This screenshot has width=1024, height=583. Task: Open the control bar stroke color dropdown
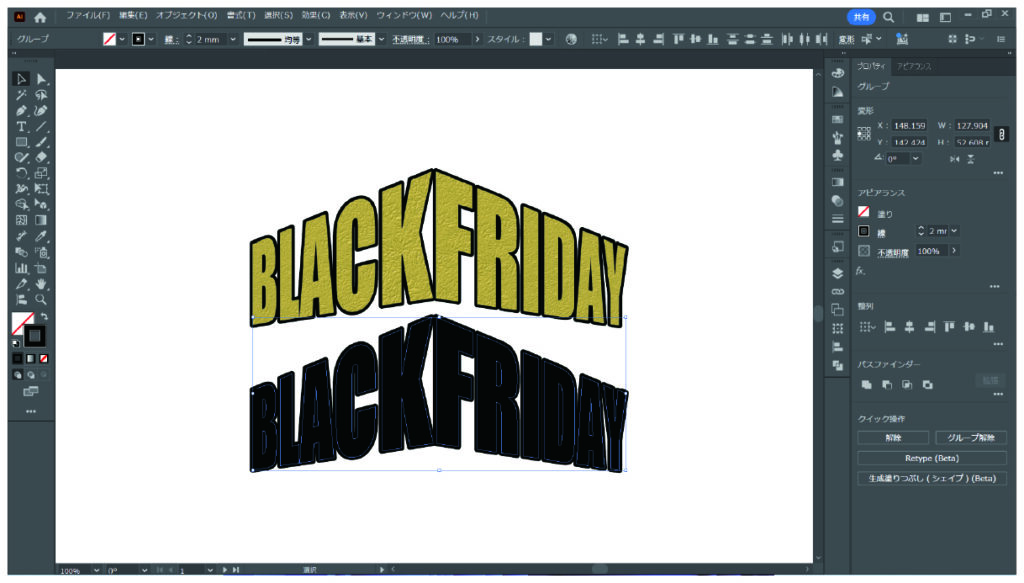point(152,39)
